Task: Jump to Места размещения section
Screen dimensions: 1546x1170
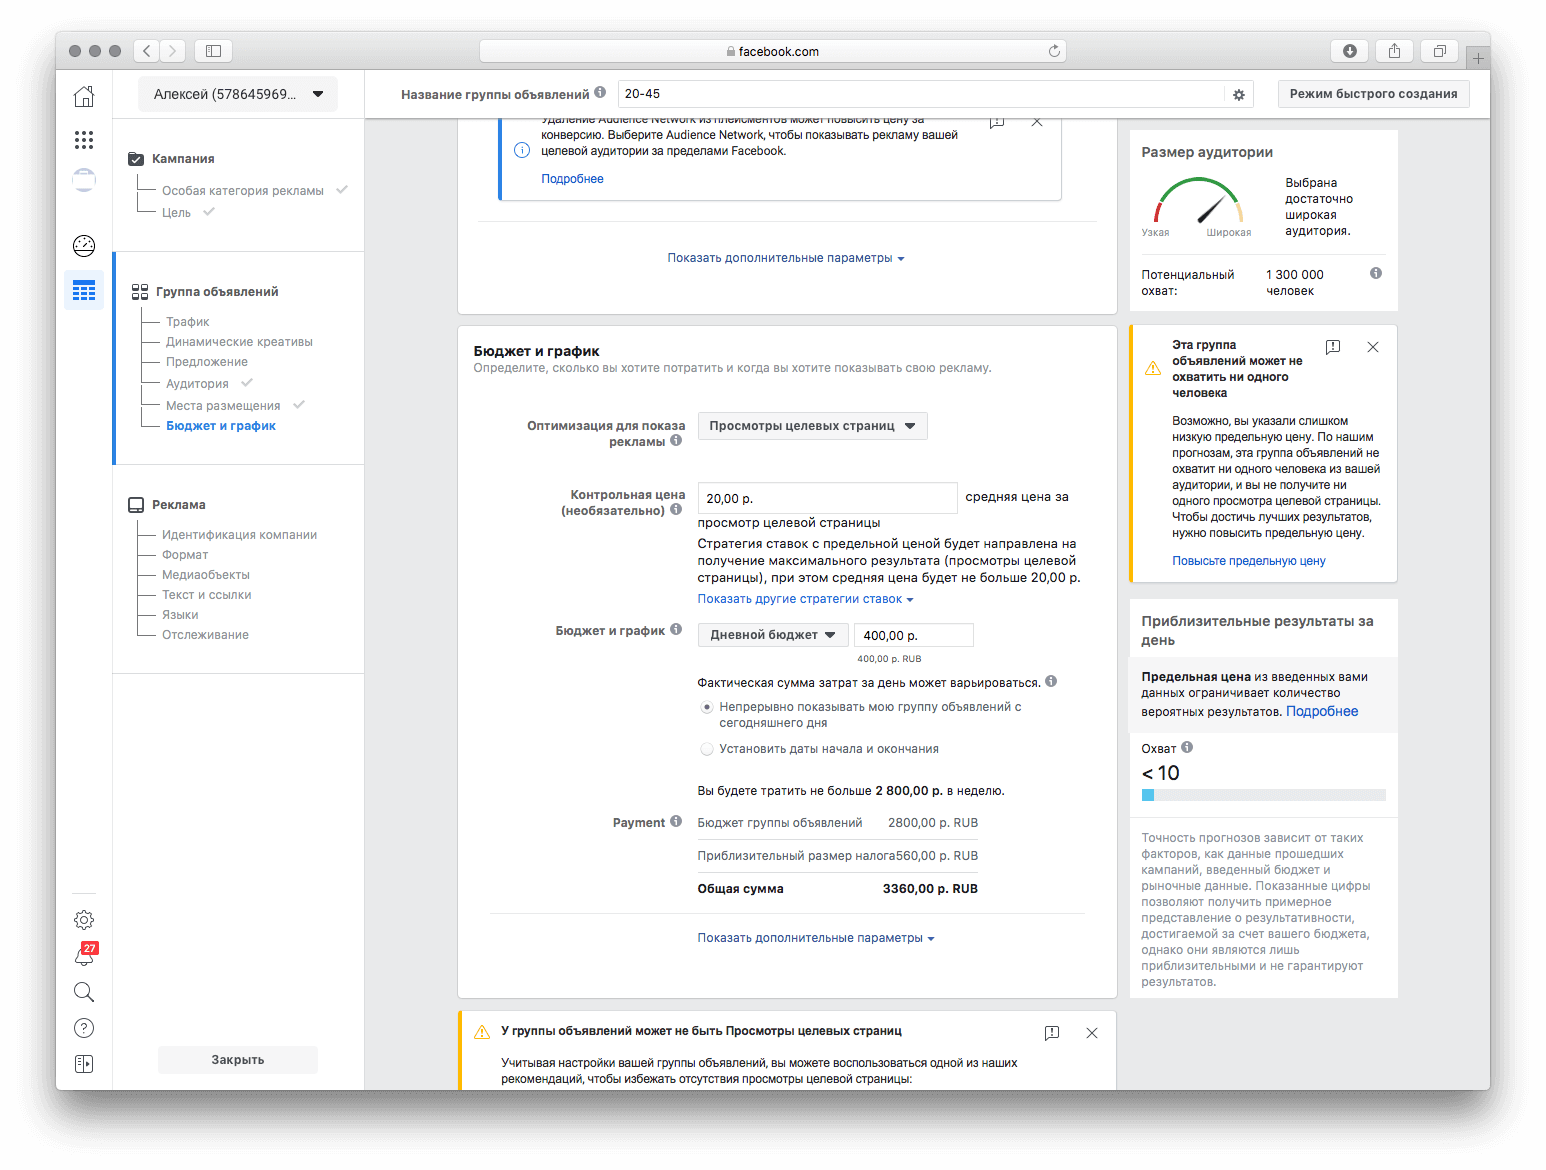Action: point(223,406)
